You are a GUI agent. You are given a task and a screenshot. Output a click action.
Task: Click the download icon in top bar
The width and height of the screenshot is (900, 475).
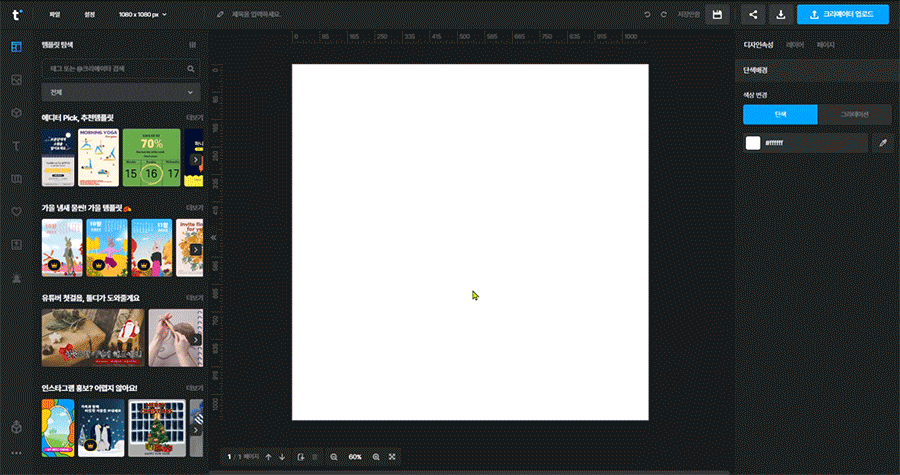click(x=780, y=14)
